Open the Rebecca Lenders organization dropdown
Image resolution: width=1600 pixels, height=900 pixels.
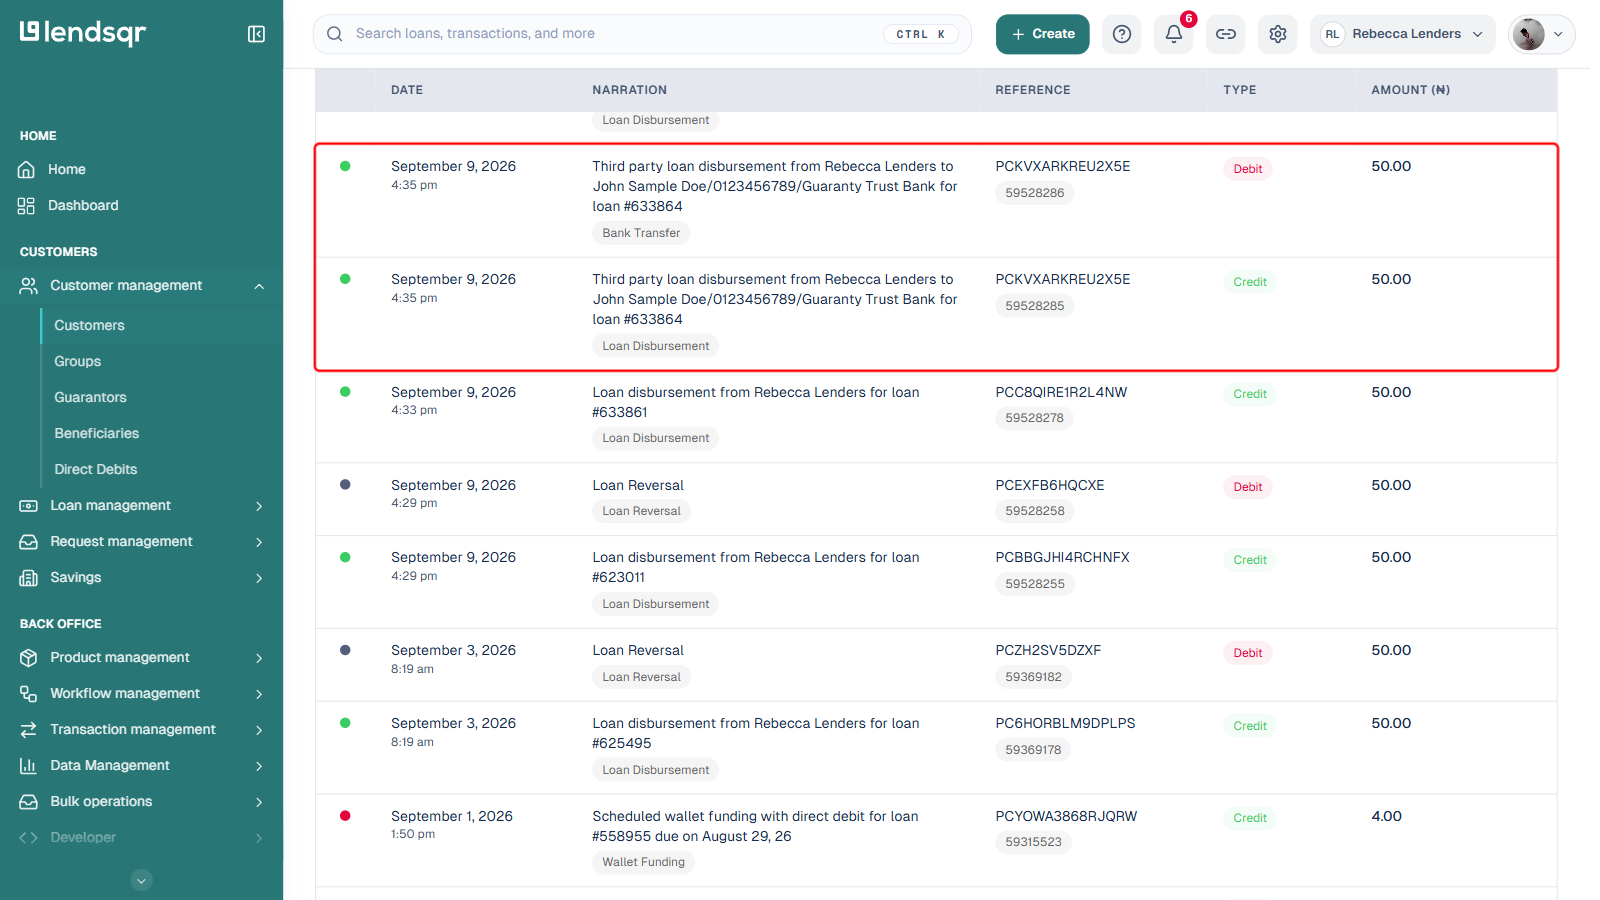(x=1403, y=34)
